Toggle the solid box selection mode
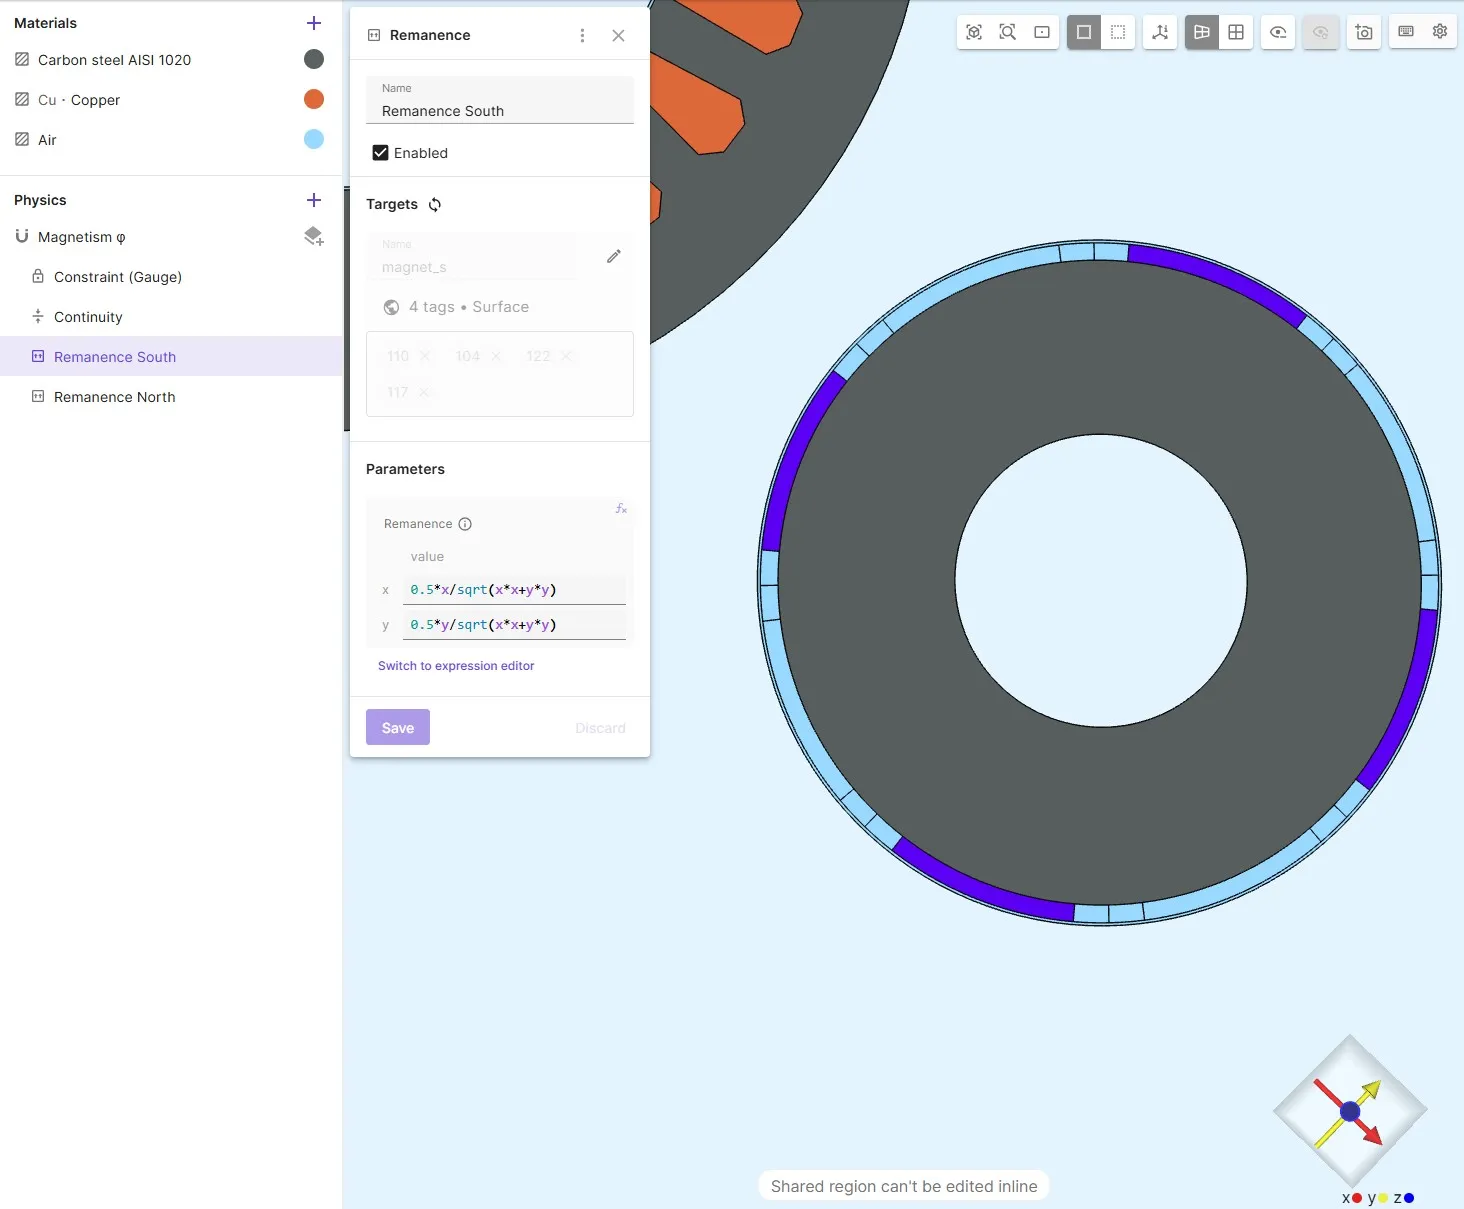Screen dimensions: 1464x1209 (x=1084, y=32)
